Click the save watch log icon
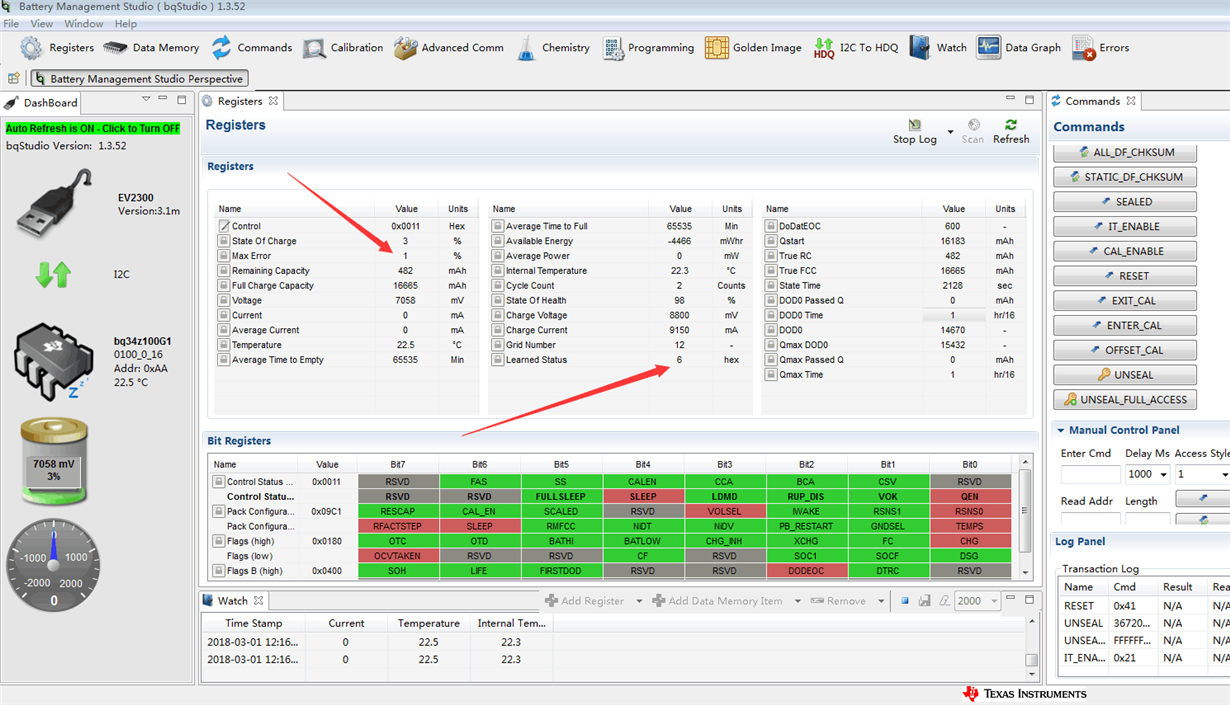The image size is (1230, 705). pos(924,601)
